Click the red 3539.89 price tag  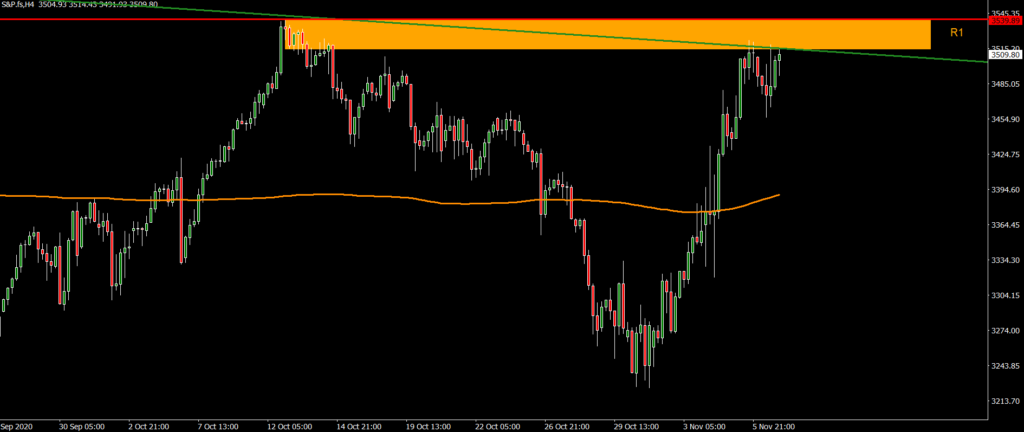click(x=1005, y=20)
